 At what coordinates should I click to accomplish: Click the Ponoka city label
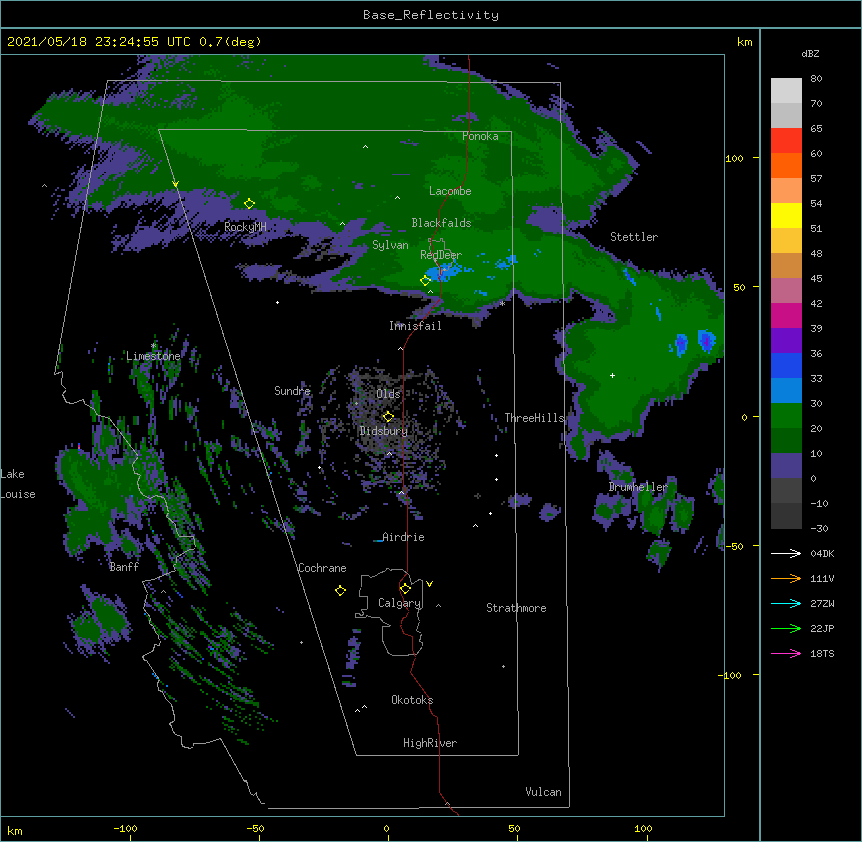tap(480, 136)
